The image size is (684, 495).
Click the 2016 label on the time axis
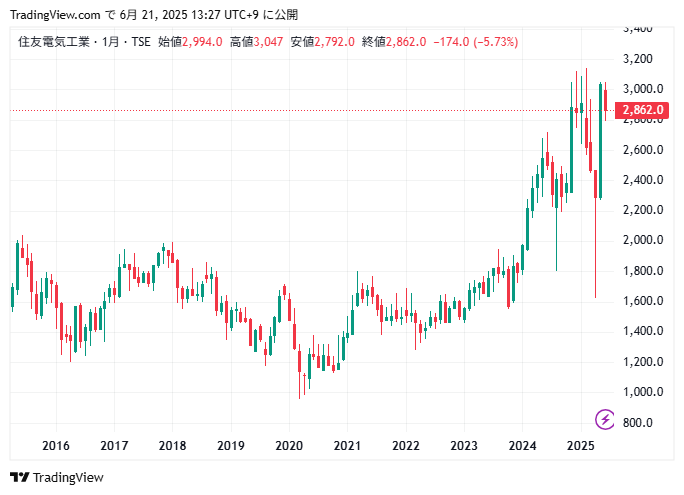(56, 446)
